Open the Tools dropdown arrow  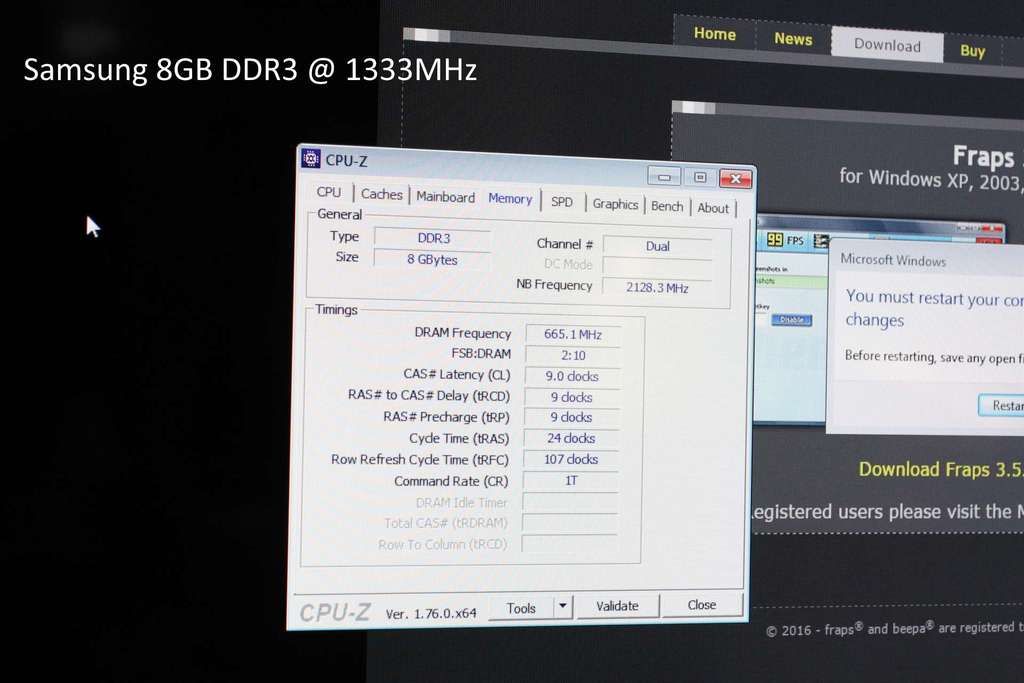click(563, 606)
